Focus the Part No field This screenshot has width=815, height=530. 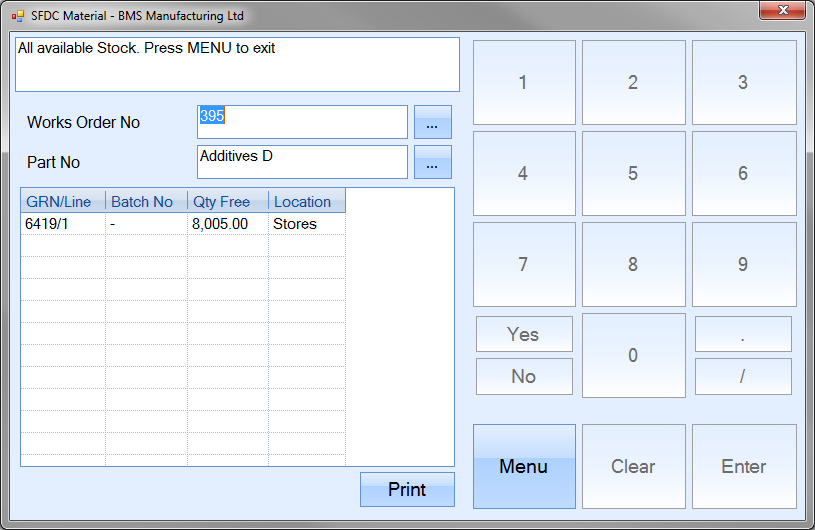(302, 162)
